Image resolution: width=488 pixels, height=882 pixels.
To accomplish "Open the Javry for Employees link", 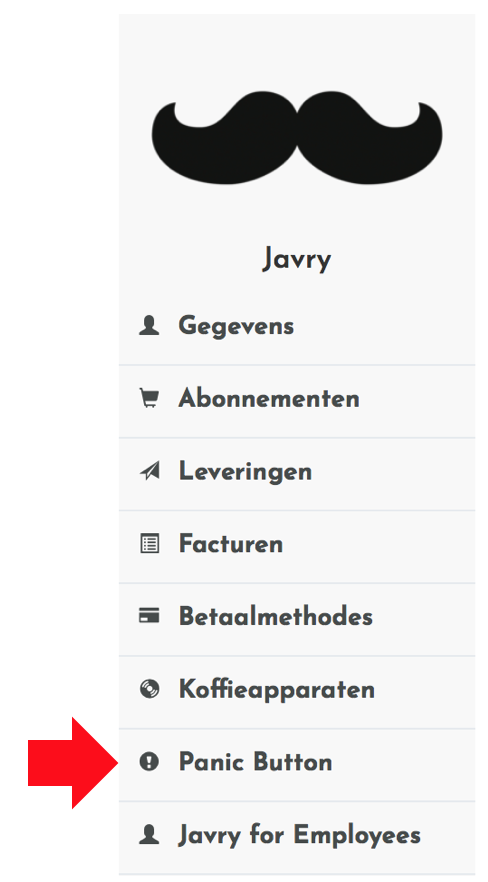I will pos(299,835).
